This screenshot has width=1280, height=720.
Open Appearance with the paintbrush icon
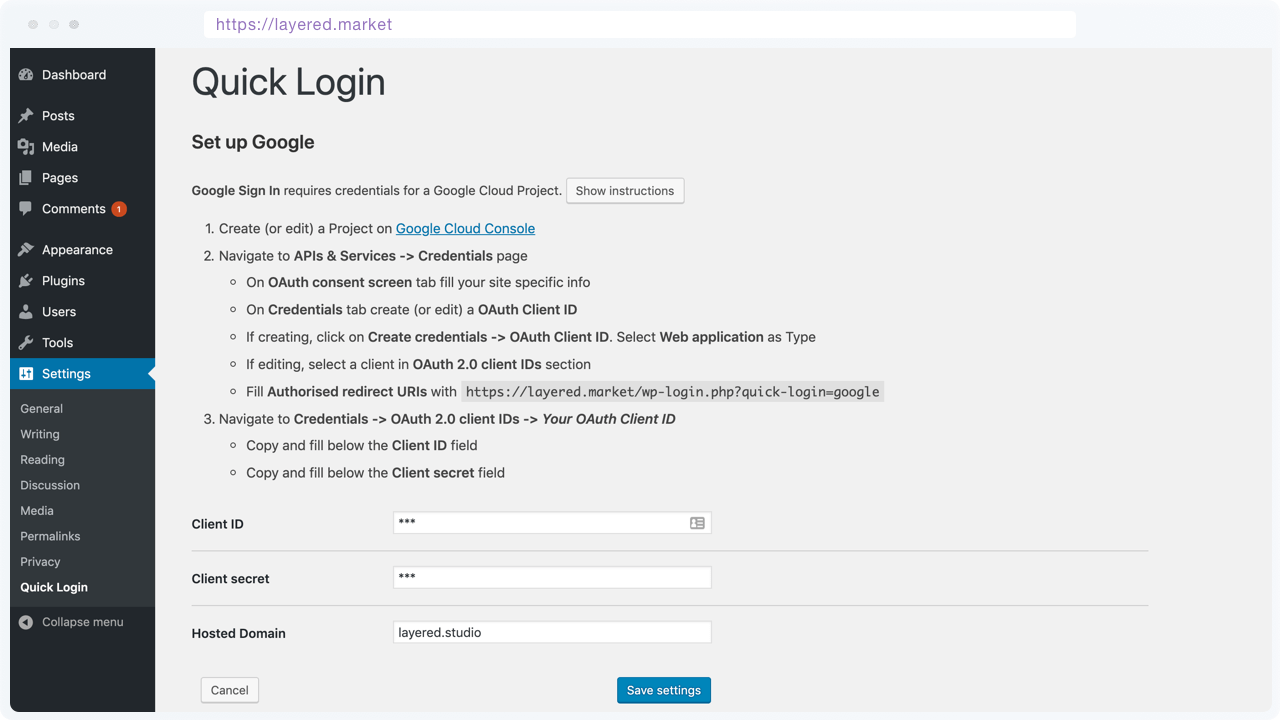click(25, 249)
